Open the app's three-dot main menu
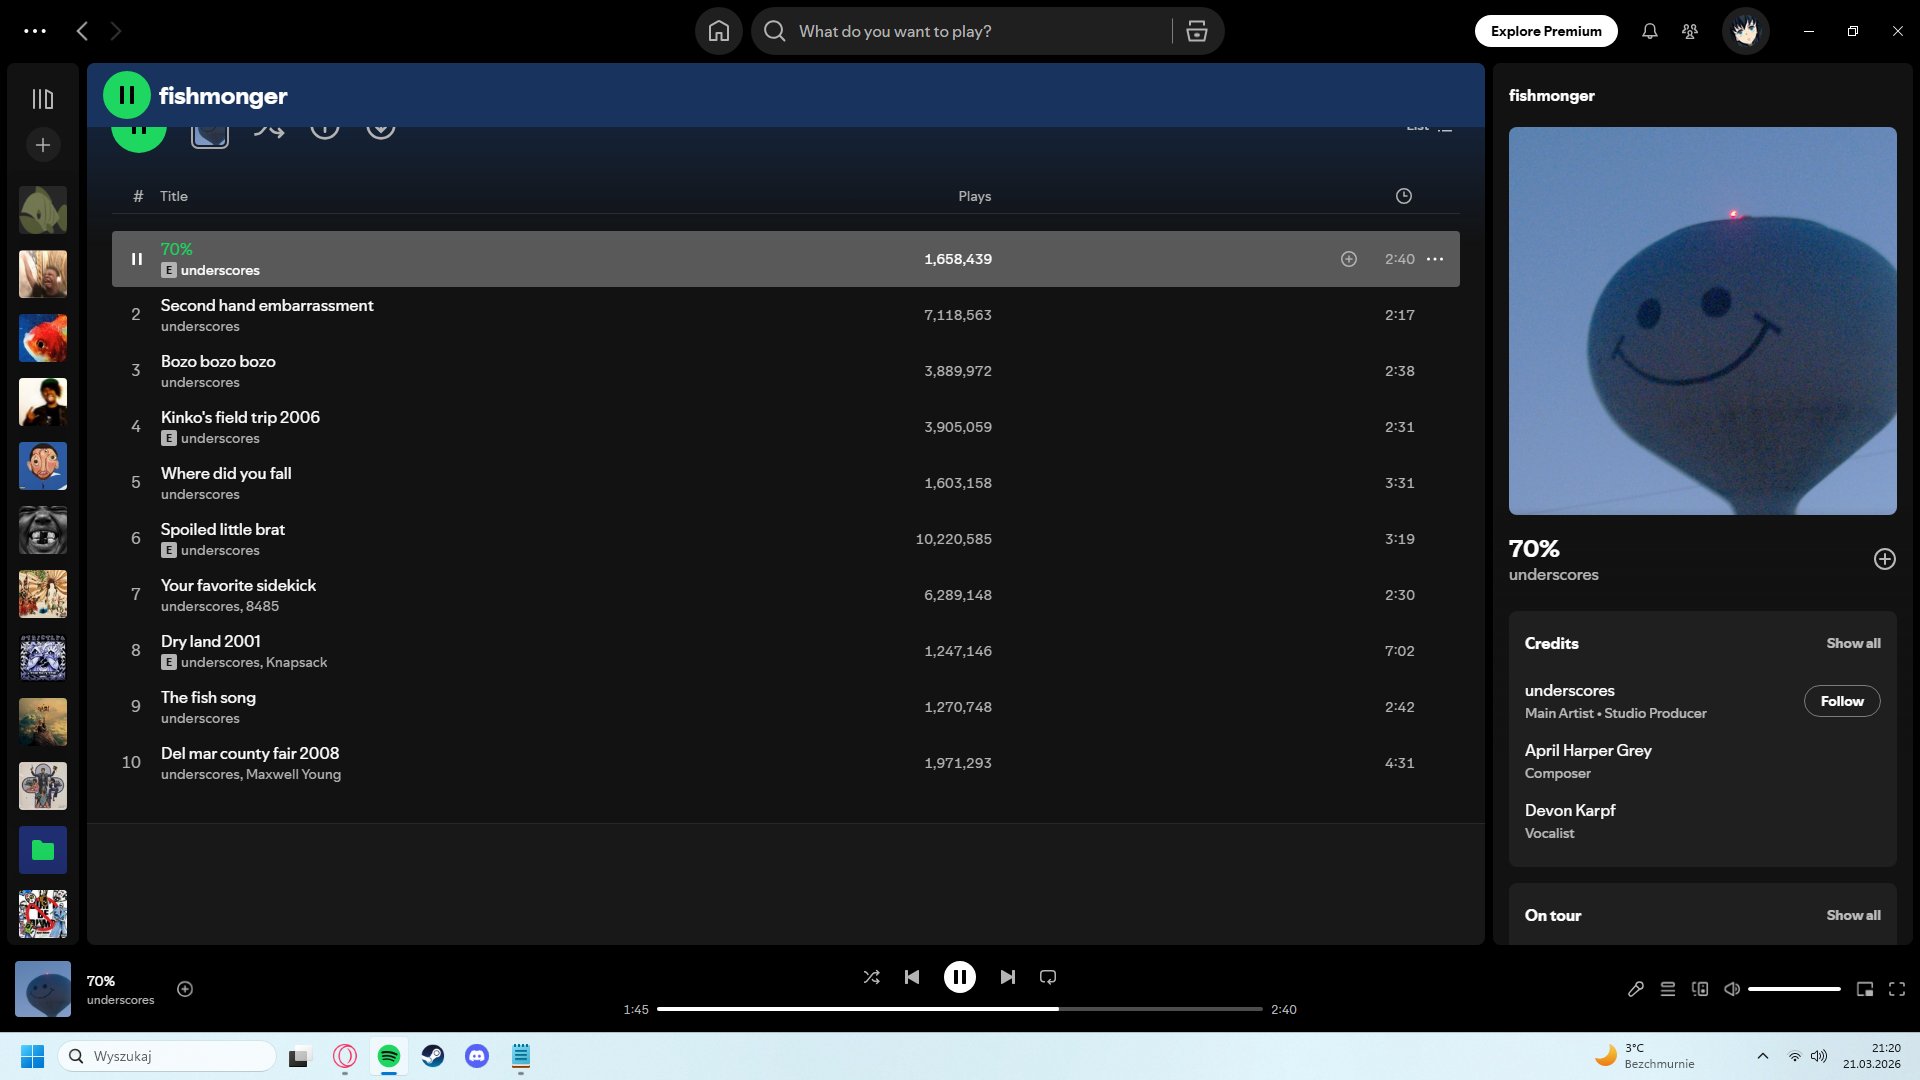Image resolution: width=1920 pixels, height=1080 pixels. (x=35, y=31)
